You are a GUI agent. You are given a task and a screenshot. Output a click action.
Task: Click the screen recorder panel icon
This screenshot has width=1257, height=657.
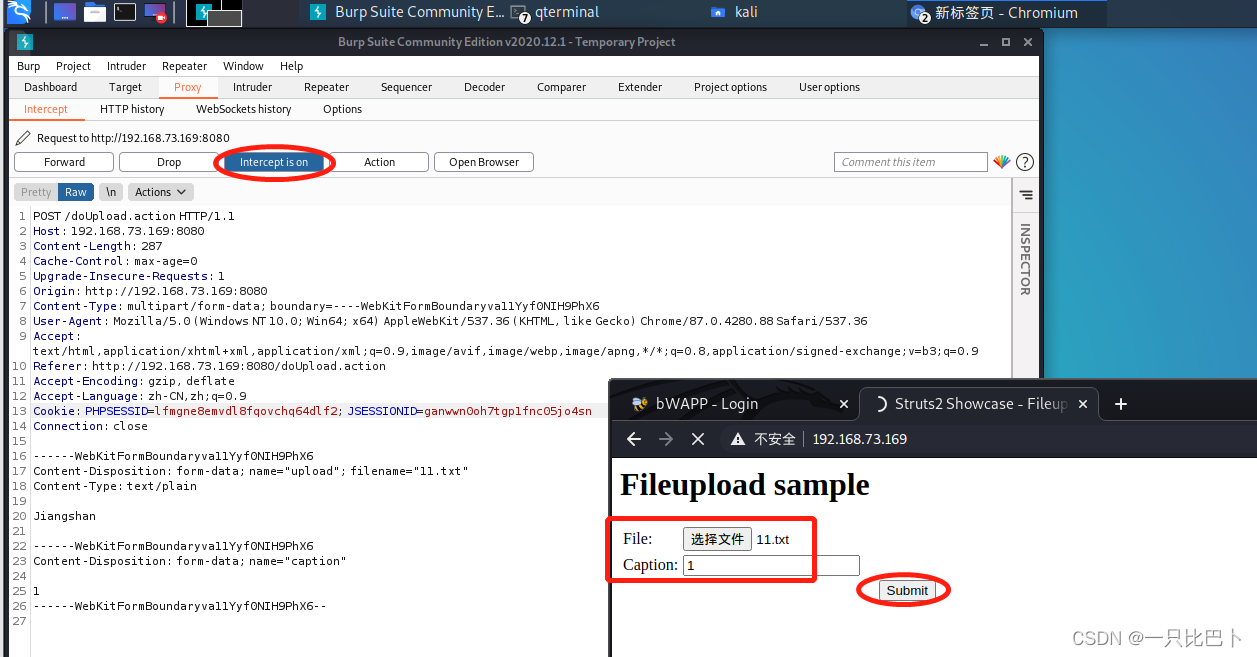155,12
